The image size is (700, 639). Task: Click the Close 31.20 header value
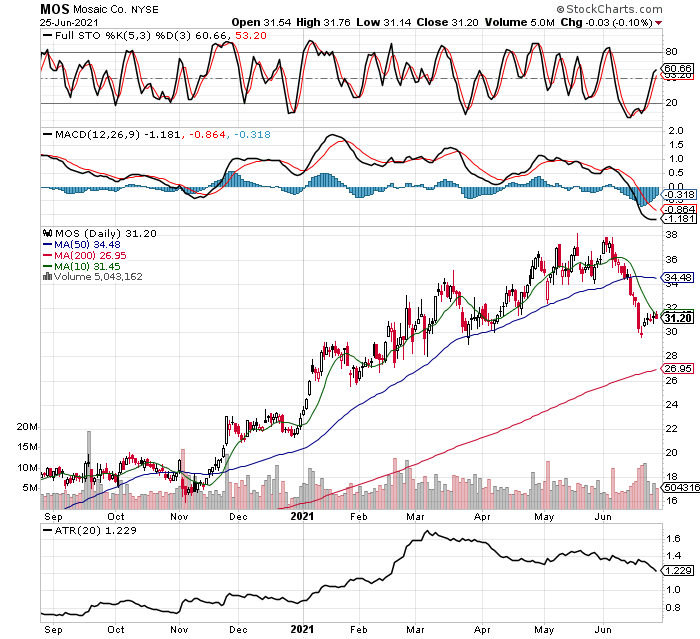click(447, 22)
